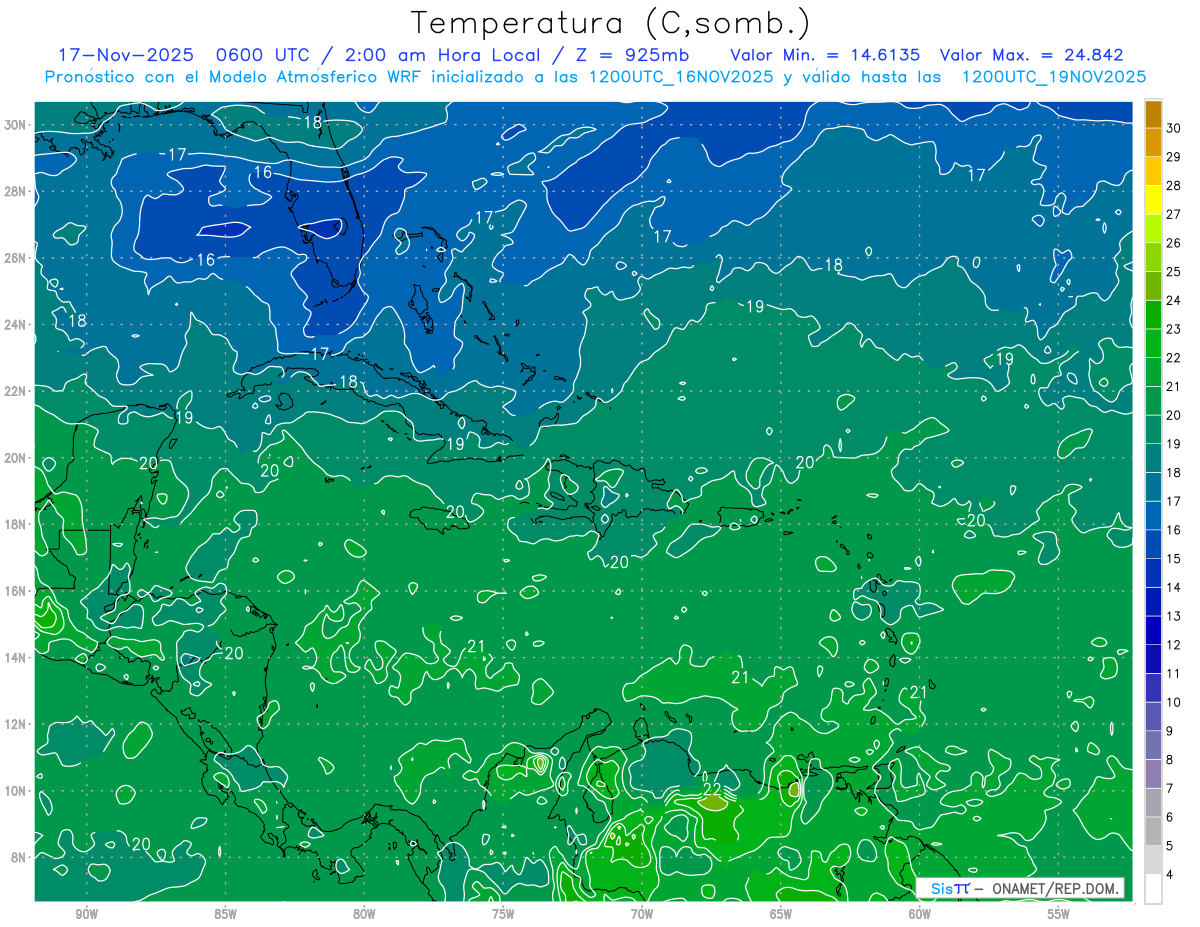Screen dimensions: 1200x927
Task: Click the "ONAMET/REP.DOM." credit label
Action: 1054,888
